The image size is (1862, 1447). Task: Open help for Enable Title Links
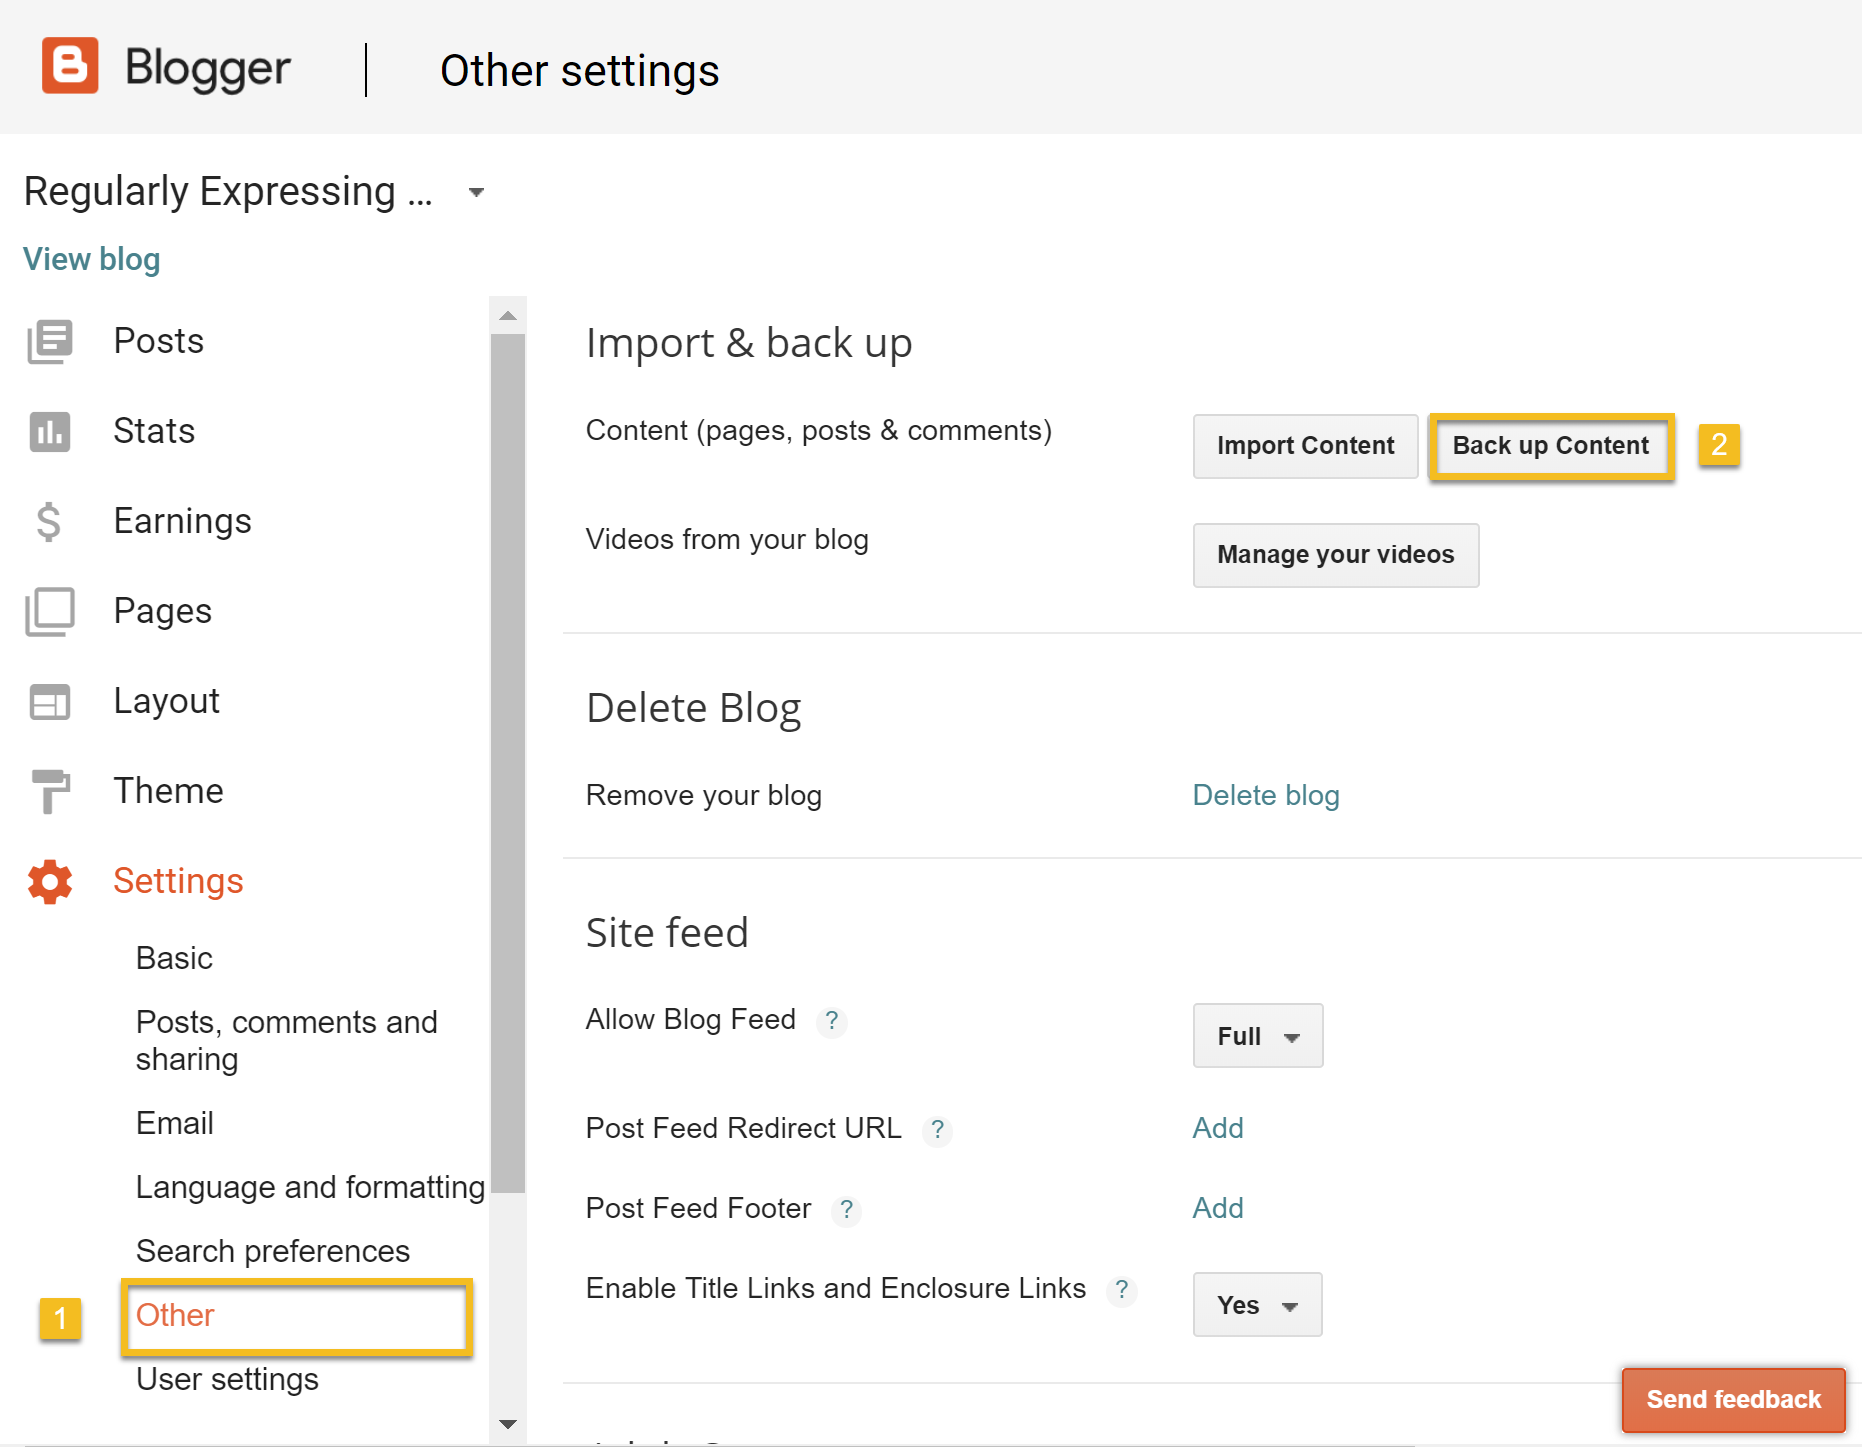click(1122, 1290)
